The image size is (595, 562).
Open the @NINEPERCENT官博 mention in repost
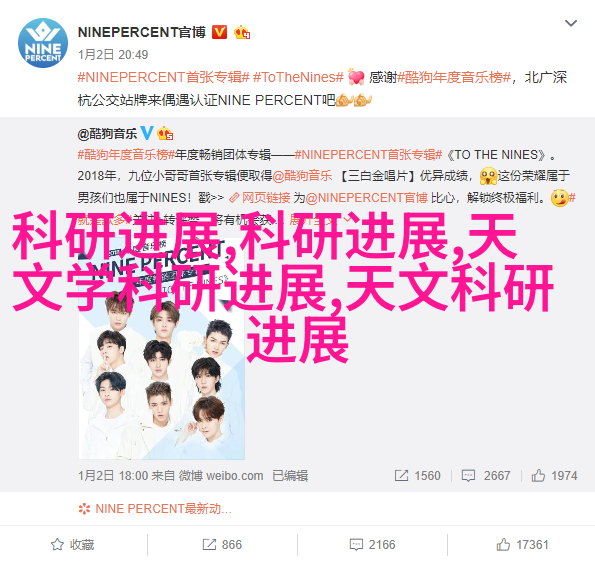pos(366,198)
